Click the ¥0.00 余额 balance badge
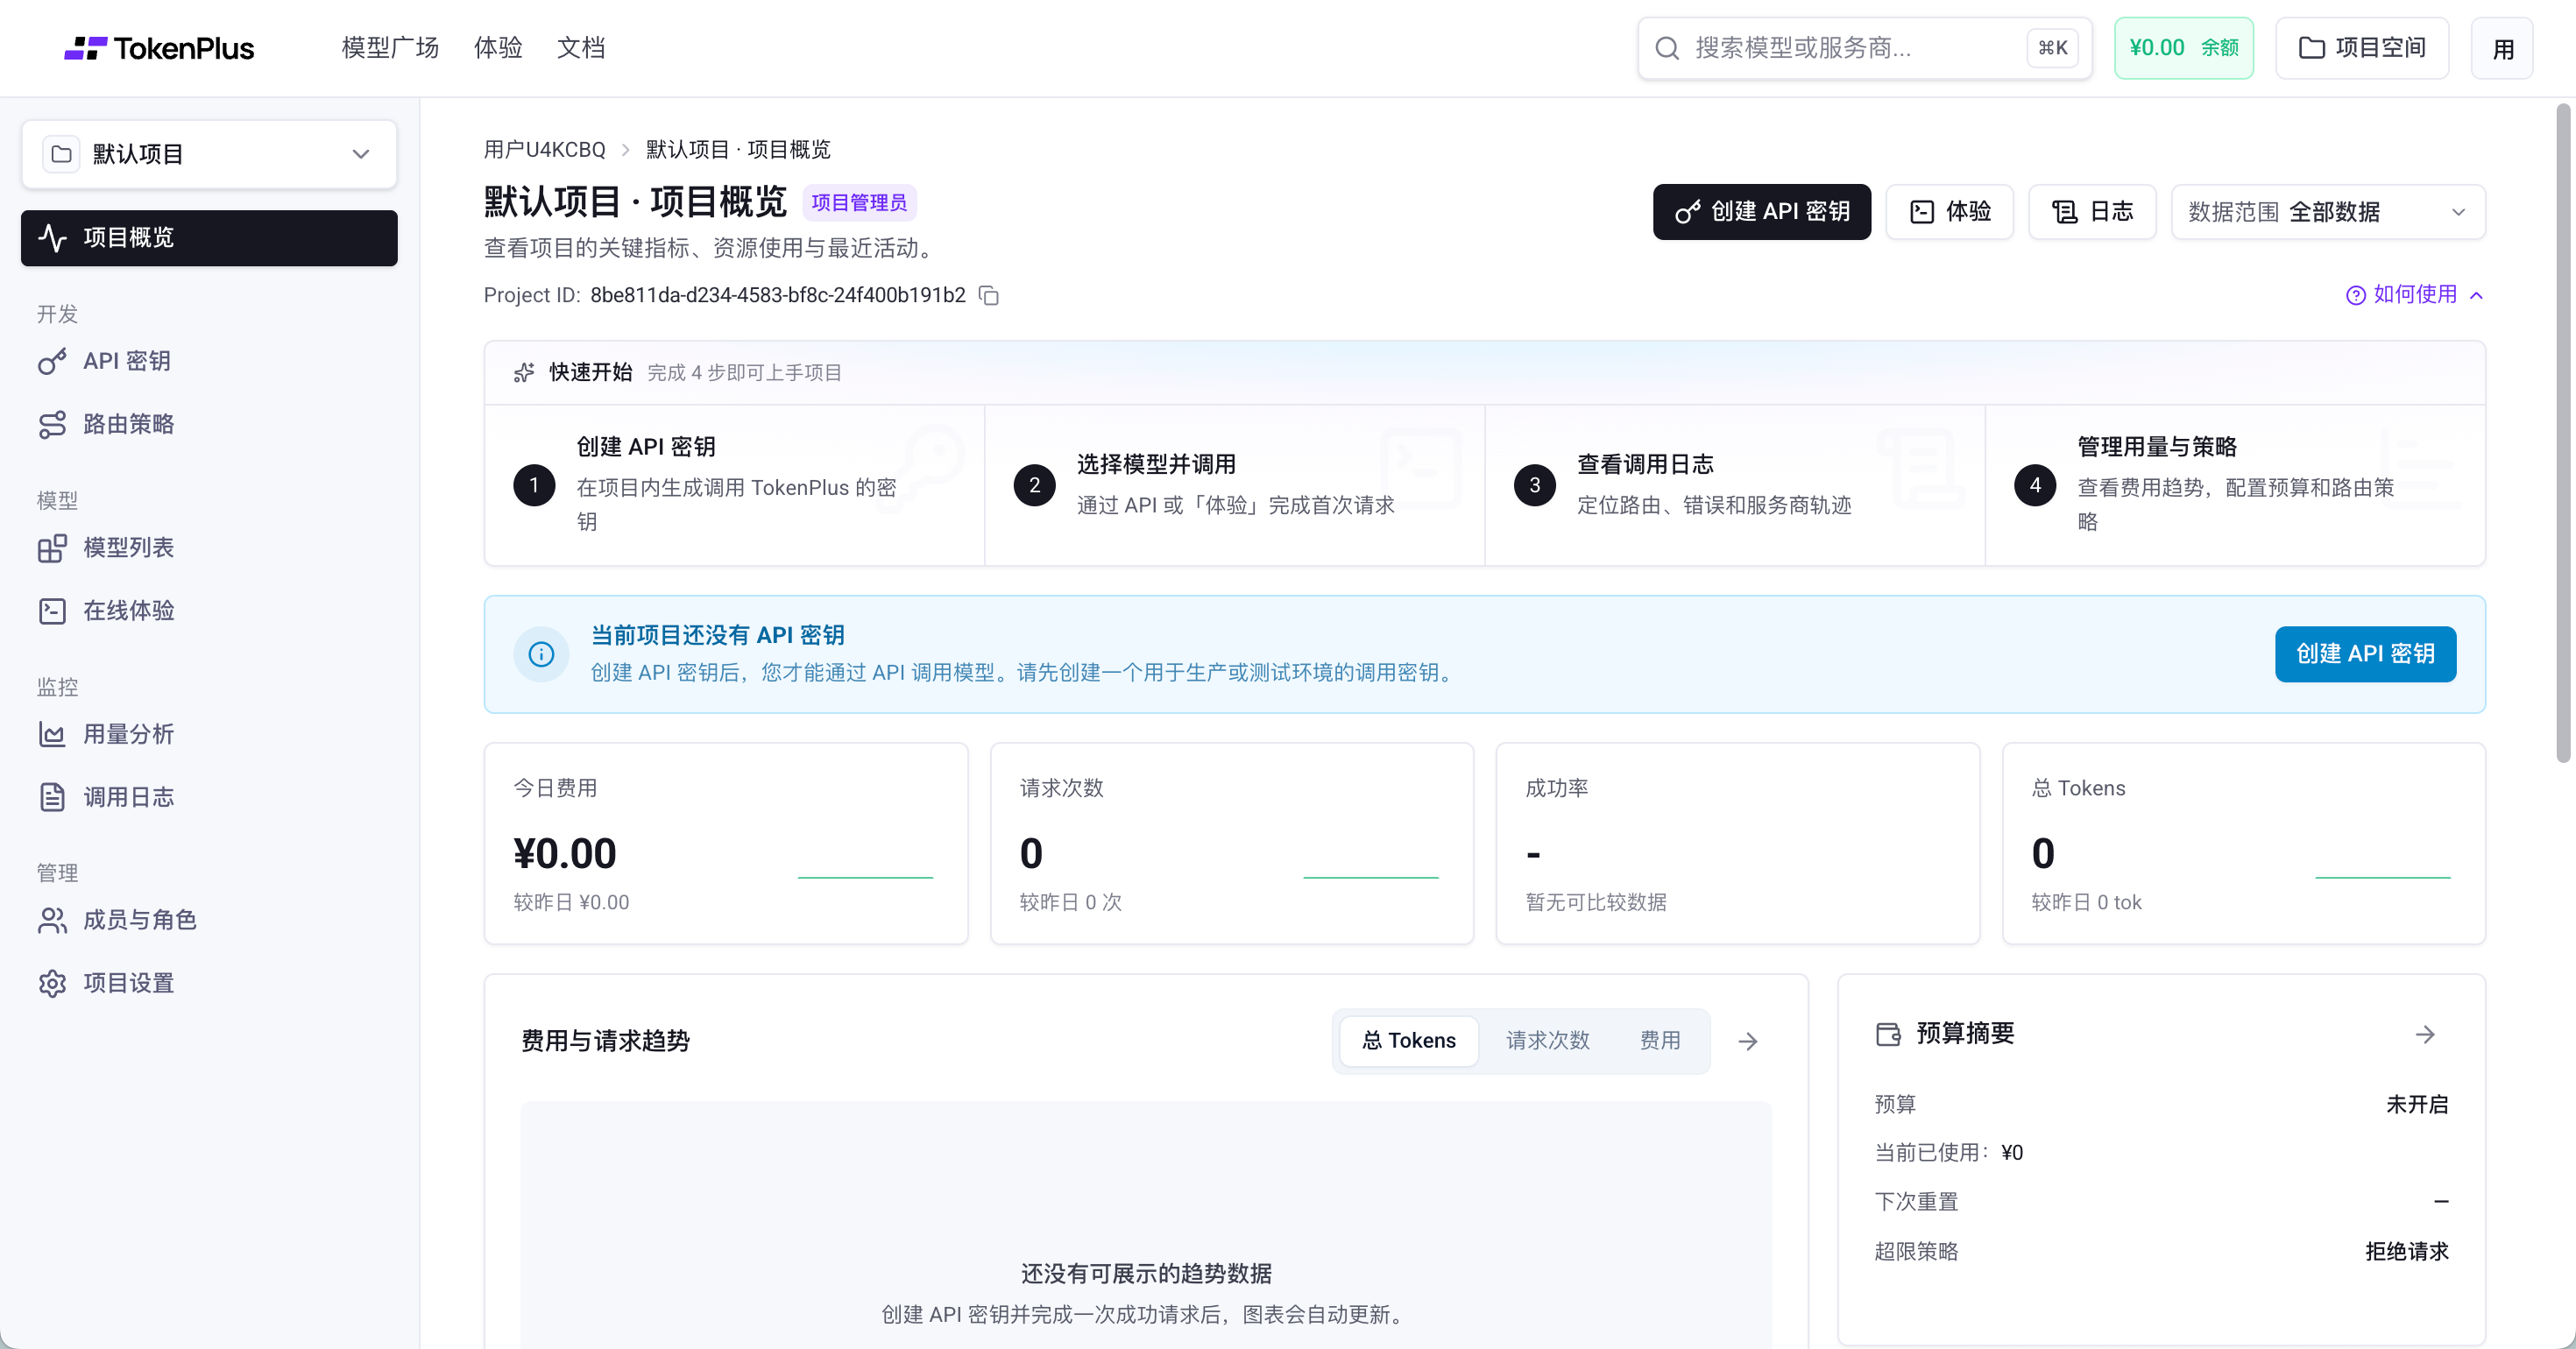The height and width of the screenshot is (1349, 2576). point(2183,48)
